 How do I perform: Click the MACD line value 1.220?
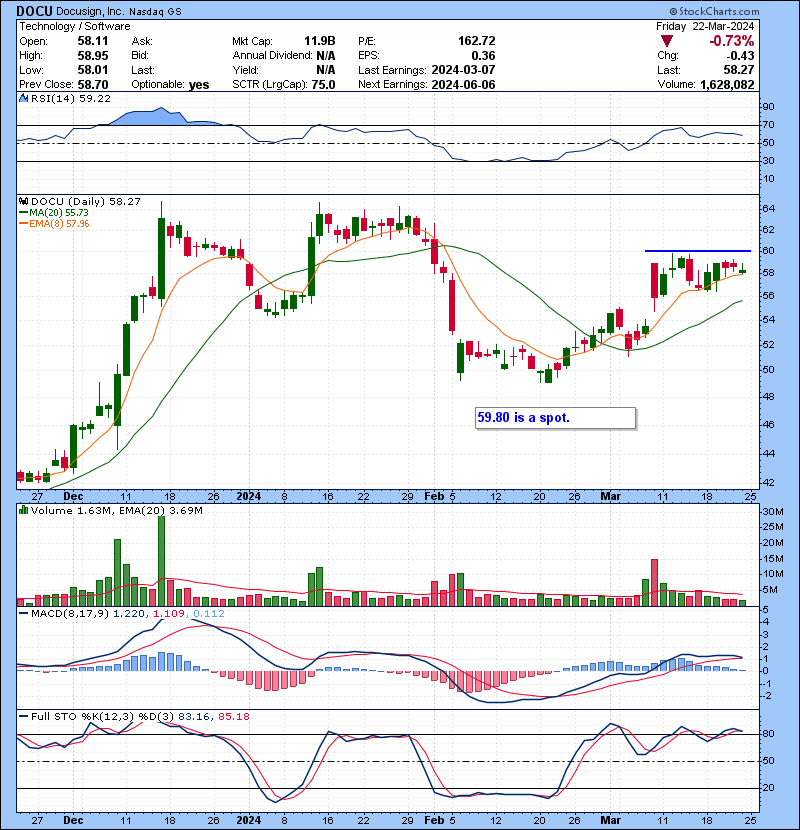[x=130, y=614]
